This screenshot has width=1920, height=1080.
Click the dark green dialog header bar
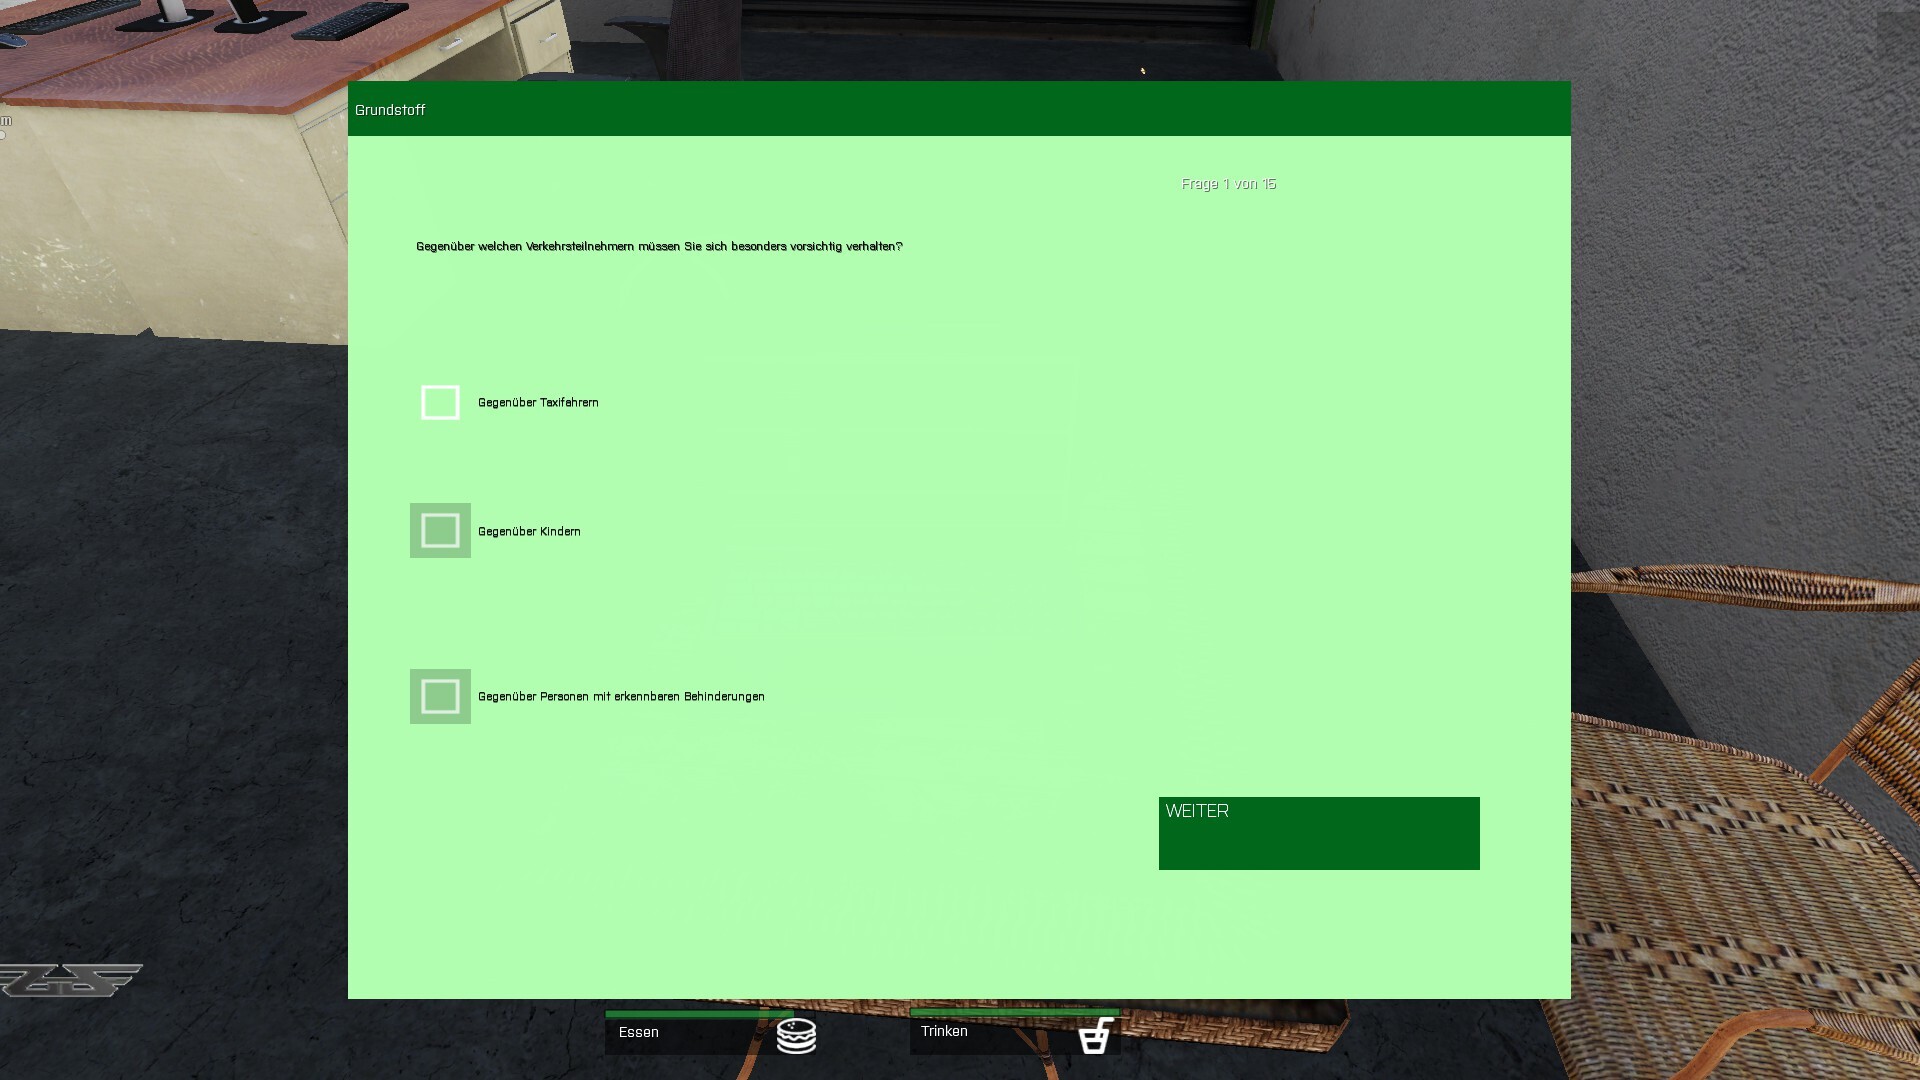[960, 108]
